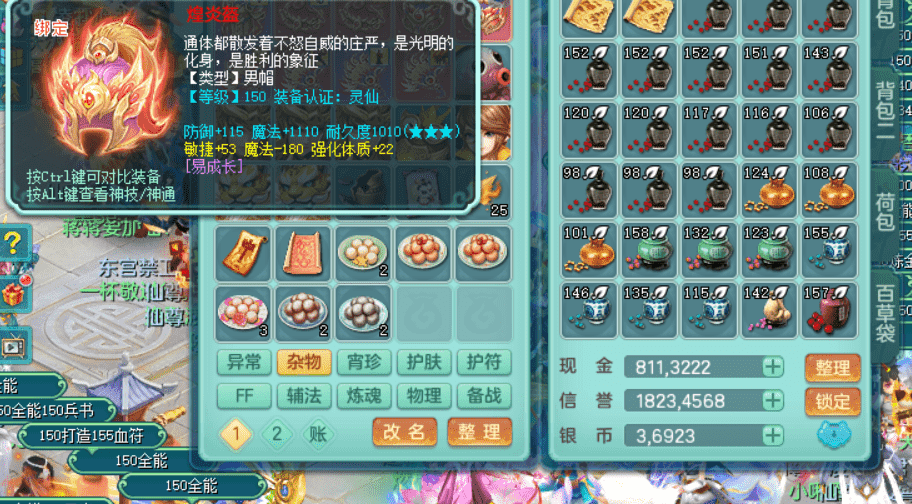
Task: Select the level 157 red wine jar item
Action: click(829, 310)
